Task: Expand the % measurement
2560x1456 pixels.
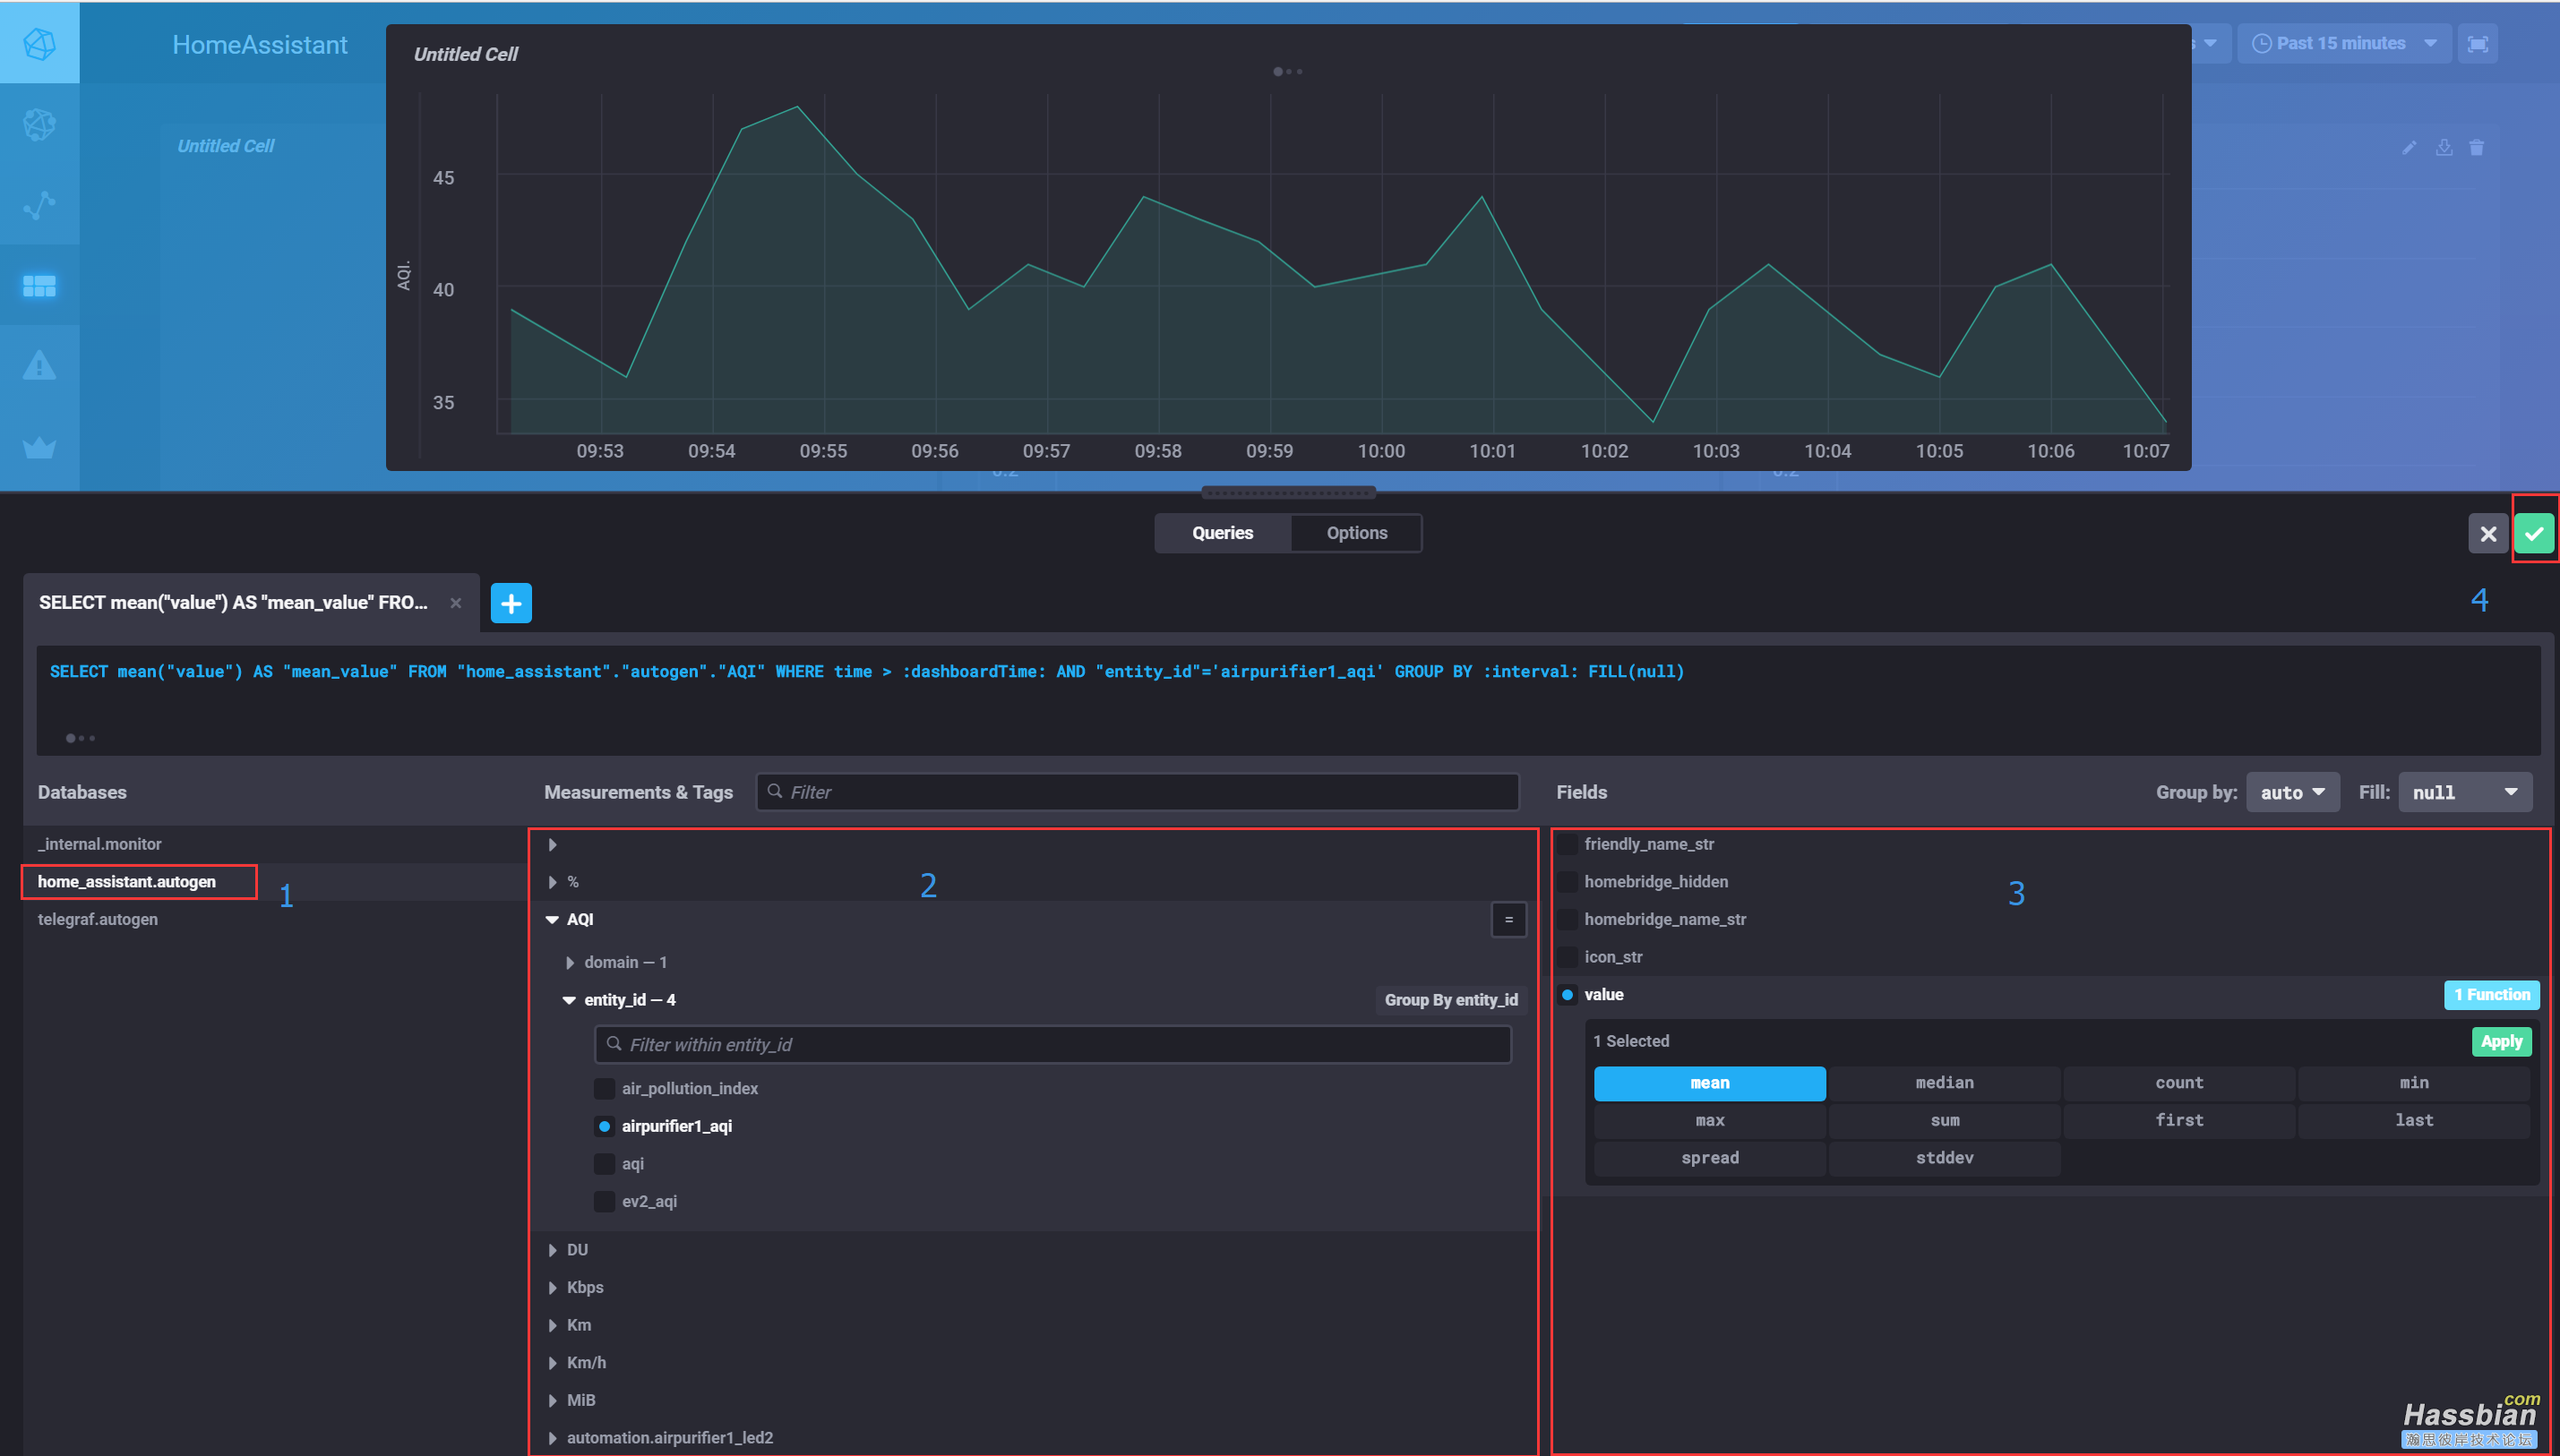Action: click(x=553, y=882)
